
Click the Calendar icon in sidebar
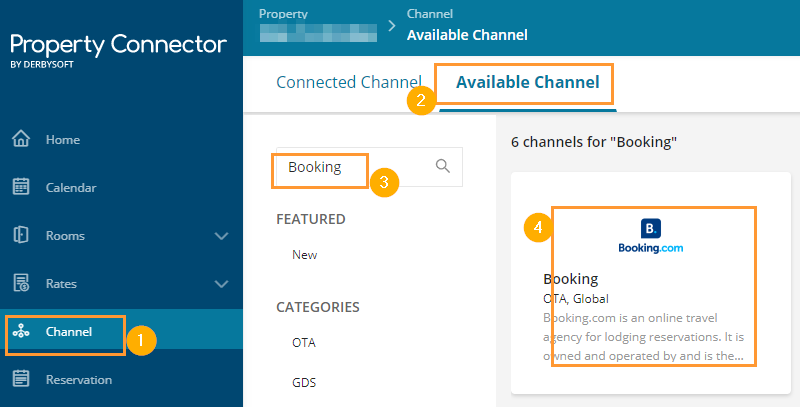[21, 187]
